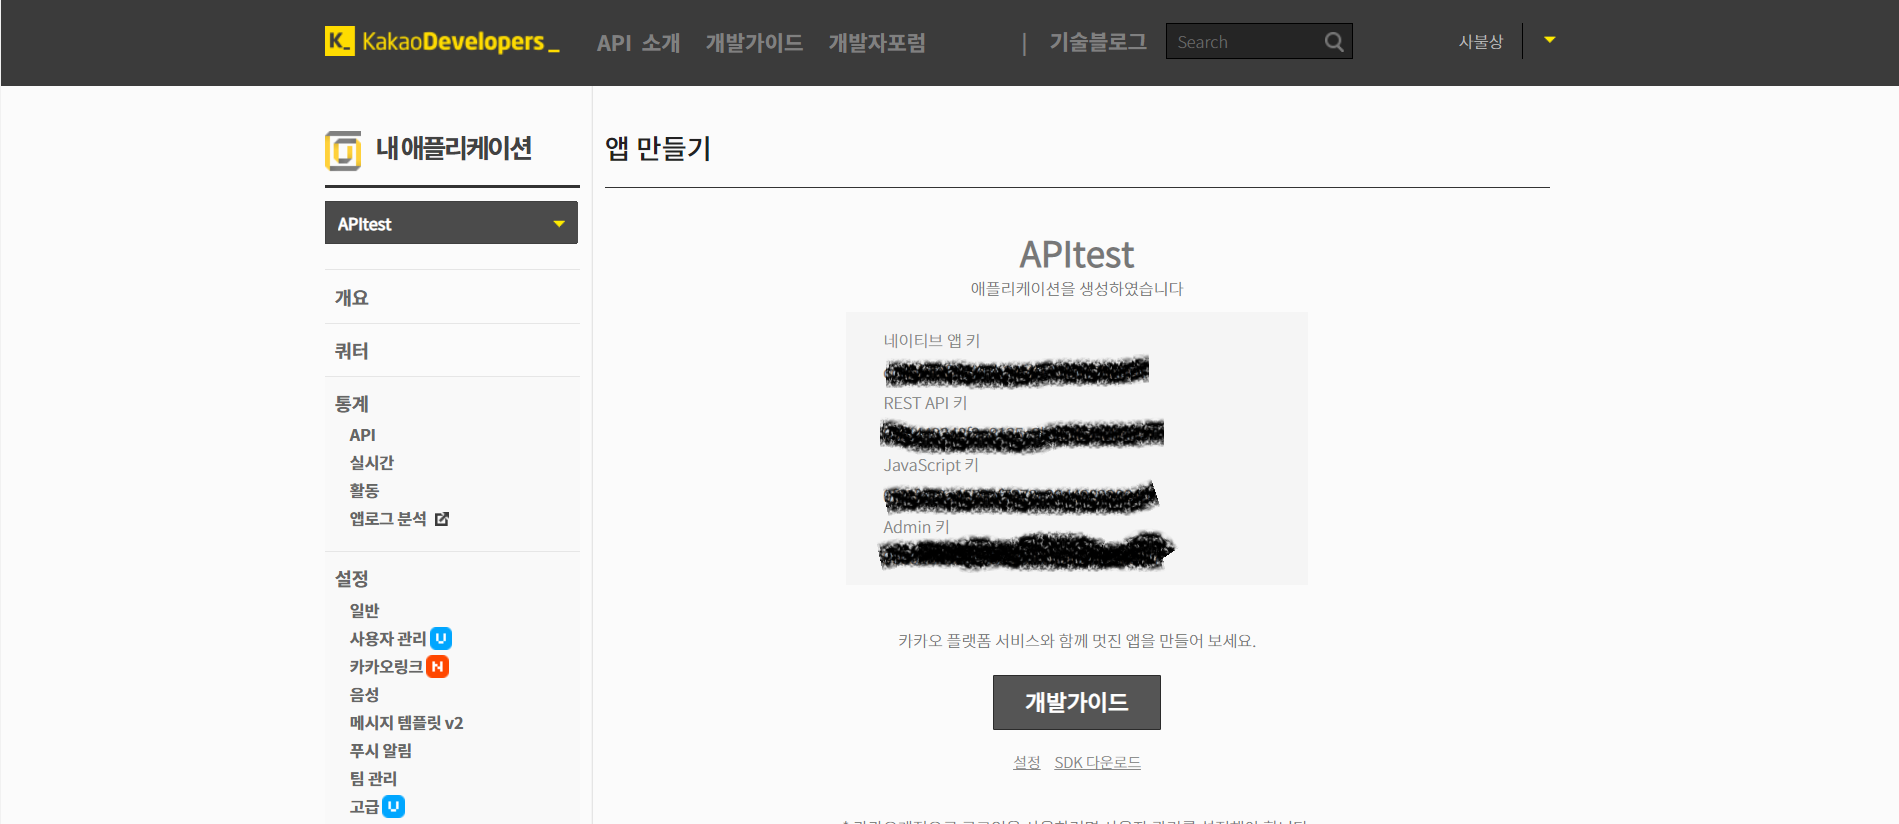Open the 설정 section heading
1899x824 pixels.
pos(352,579)
